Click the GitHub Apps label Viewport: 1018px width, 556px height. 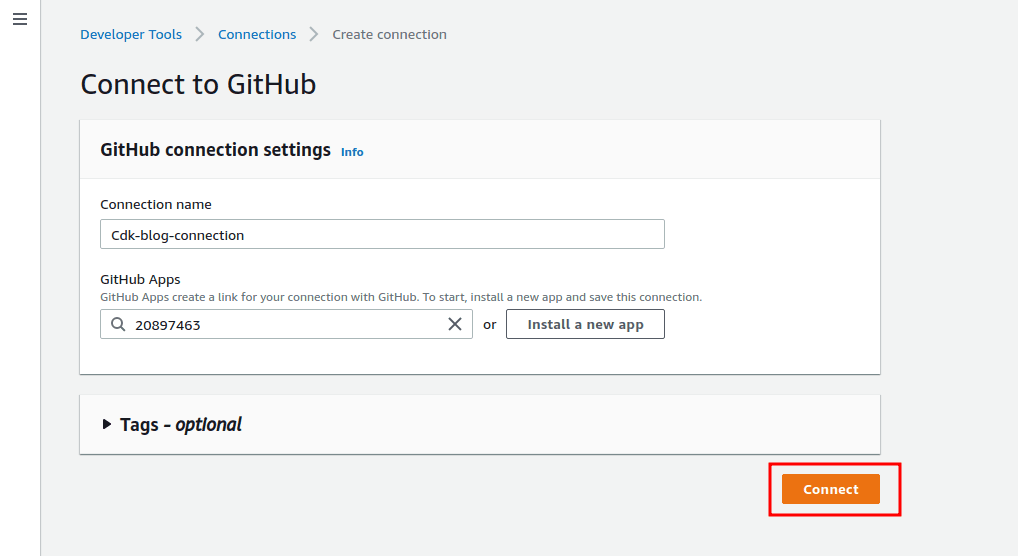140,279
